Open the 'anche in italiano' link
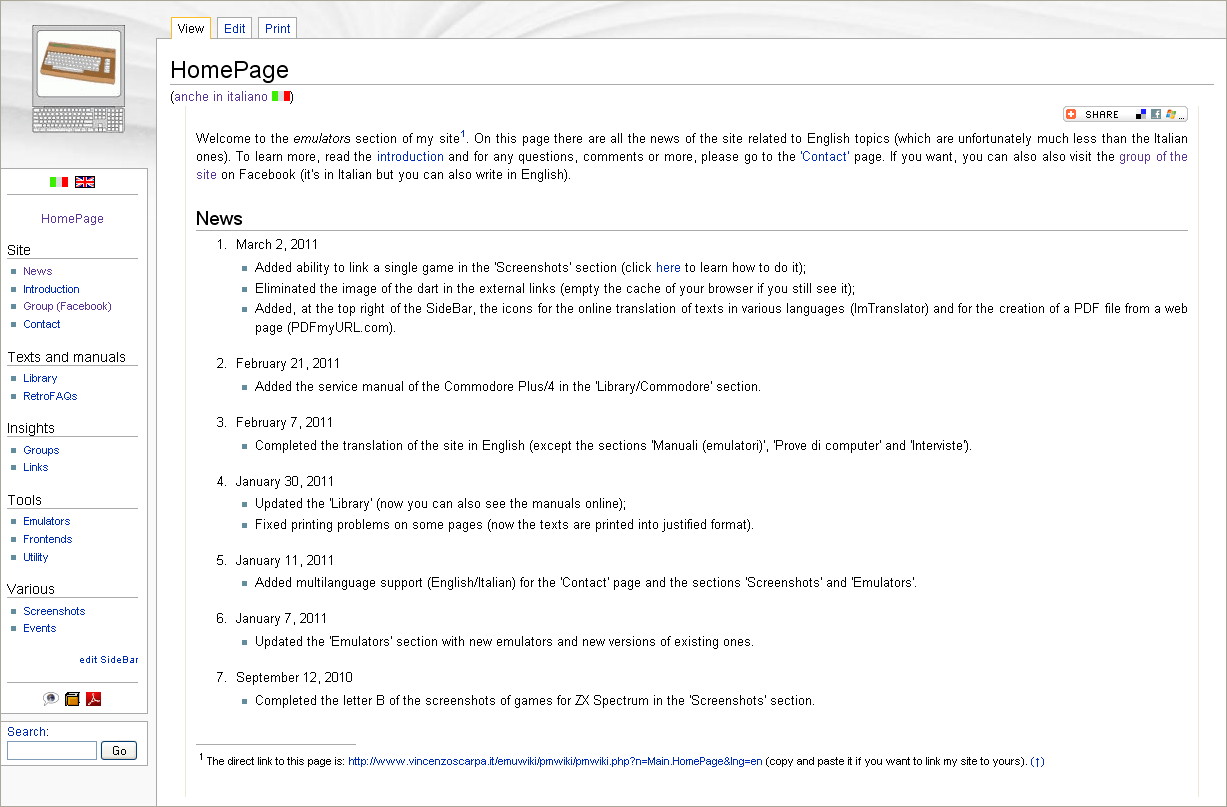Image resolution: width=1227 pixels, height=807 pixels. click(221, 97)
